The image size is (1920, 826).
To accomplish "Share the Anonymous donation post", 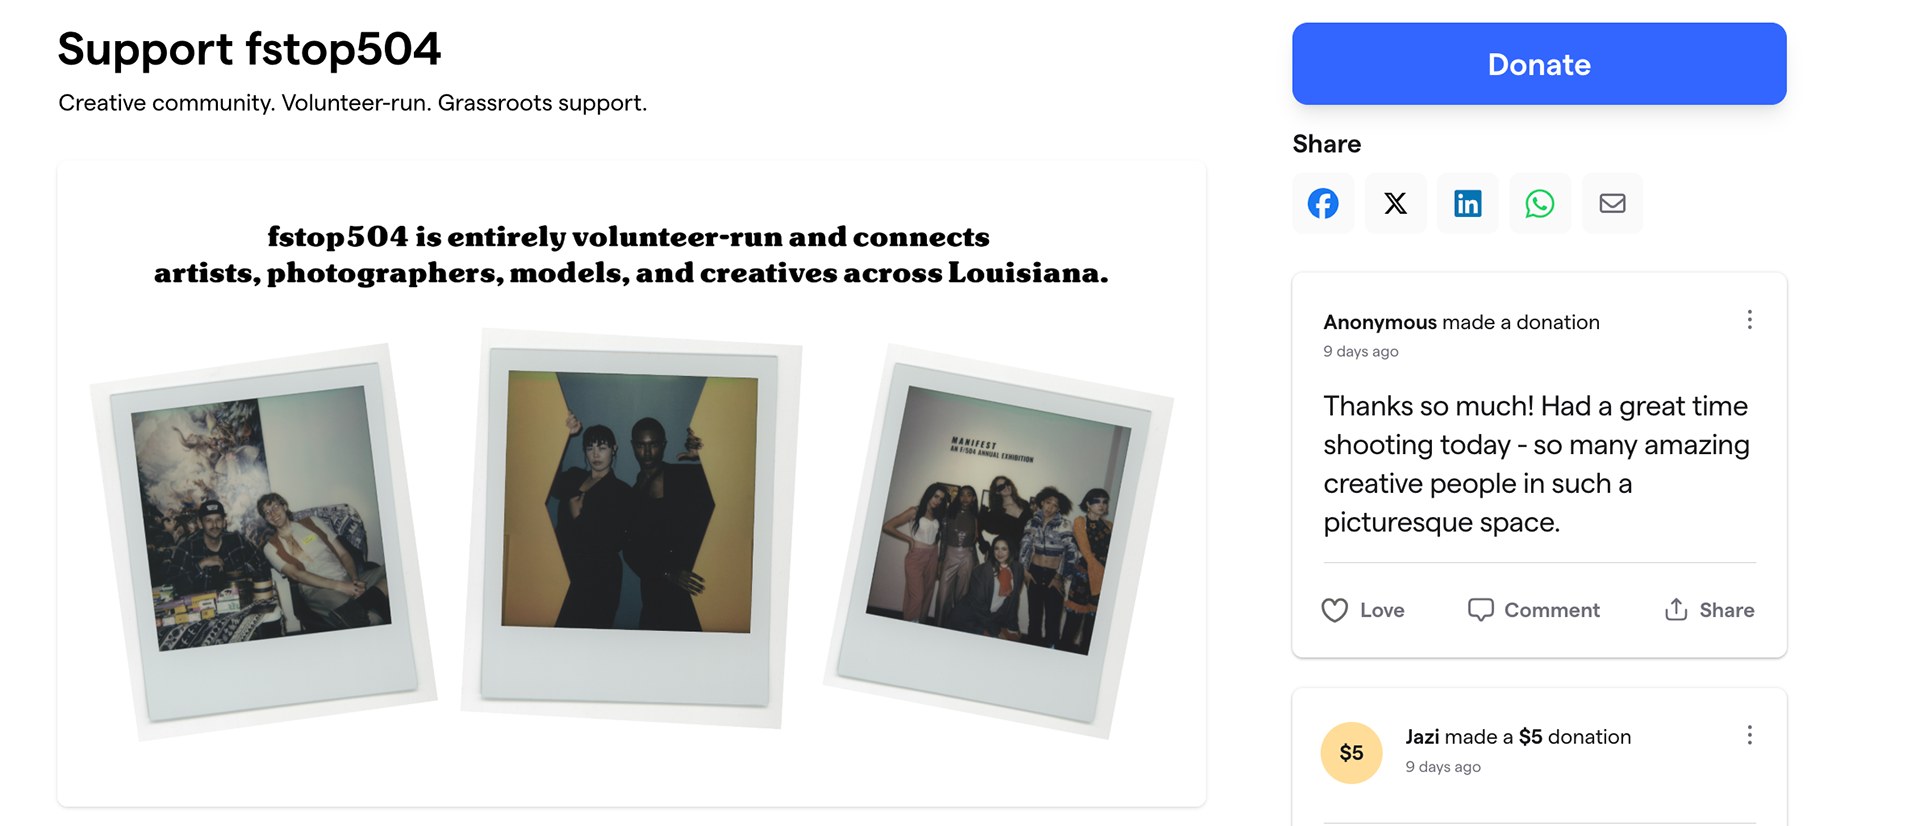I will [x=1709, y=610].
